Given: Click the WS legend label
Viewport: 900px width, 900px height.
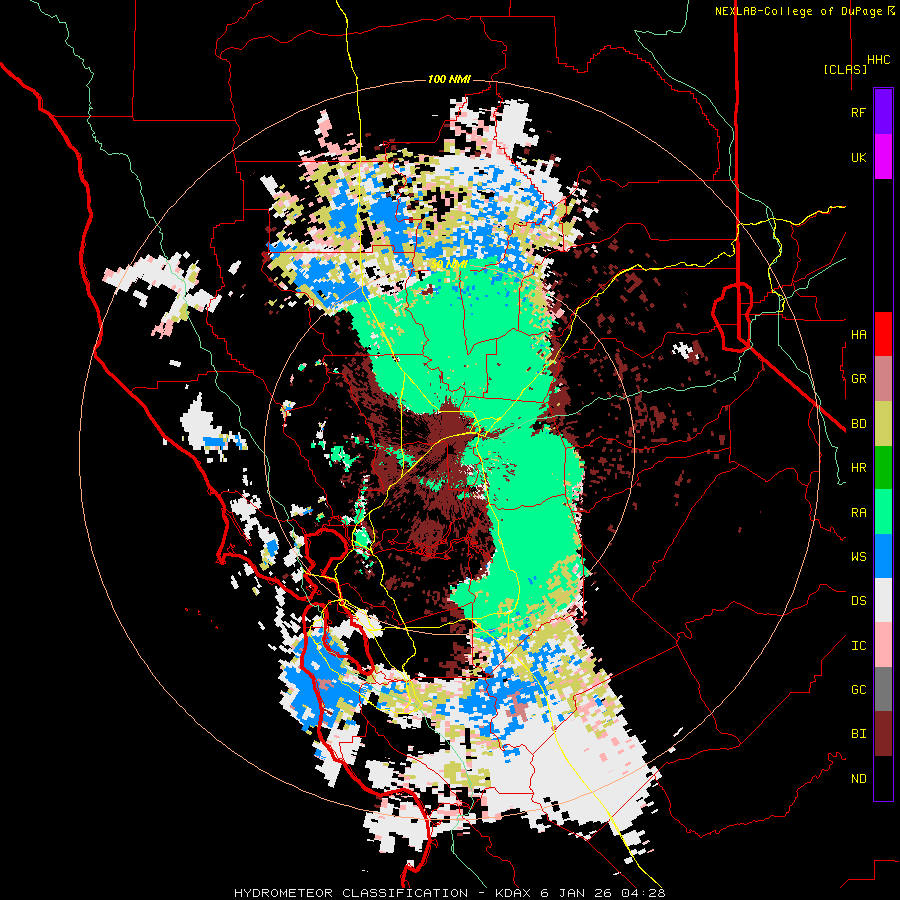Looking at the screenshot, I should coord(858,556).
